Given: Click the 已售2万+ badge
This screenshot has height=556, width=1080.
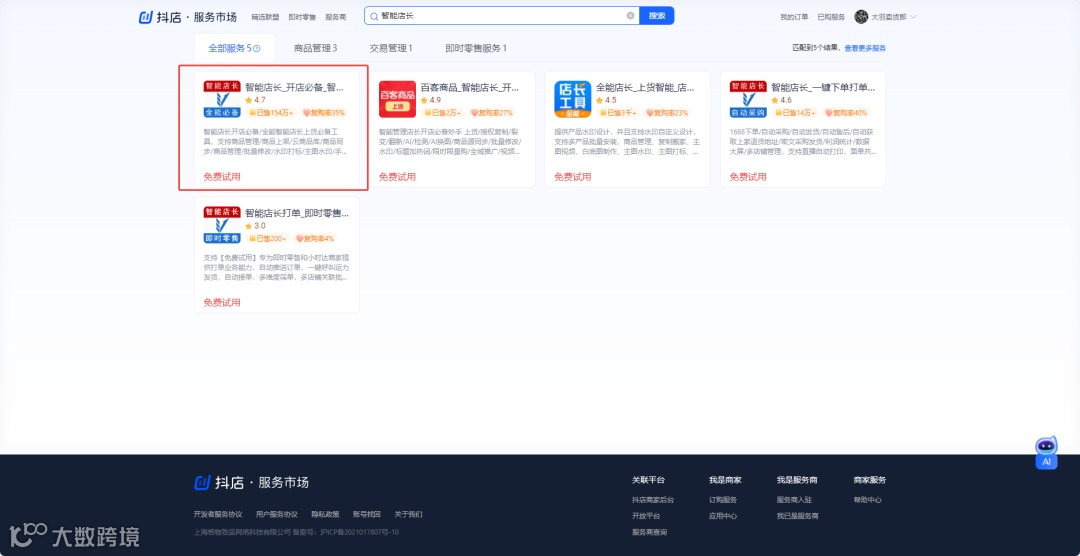Looking at the screenshot, I should [443, 112].
